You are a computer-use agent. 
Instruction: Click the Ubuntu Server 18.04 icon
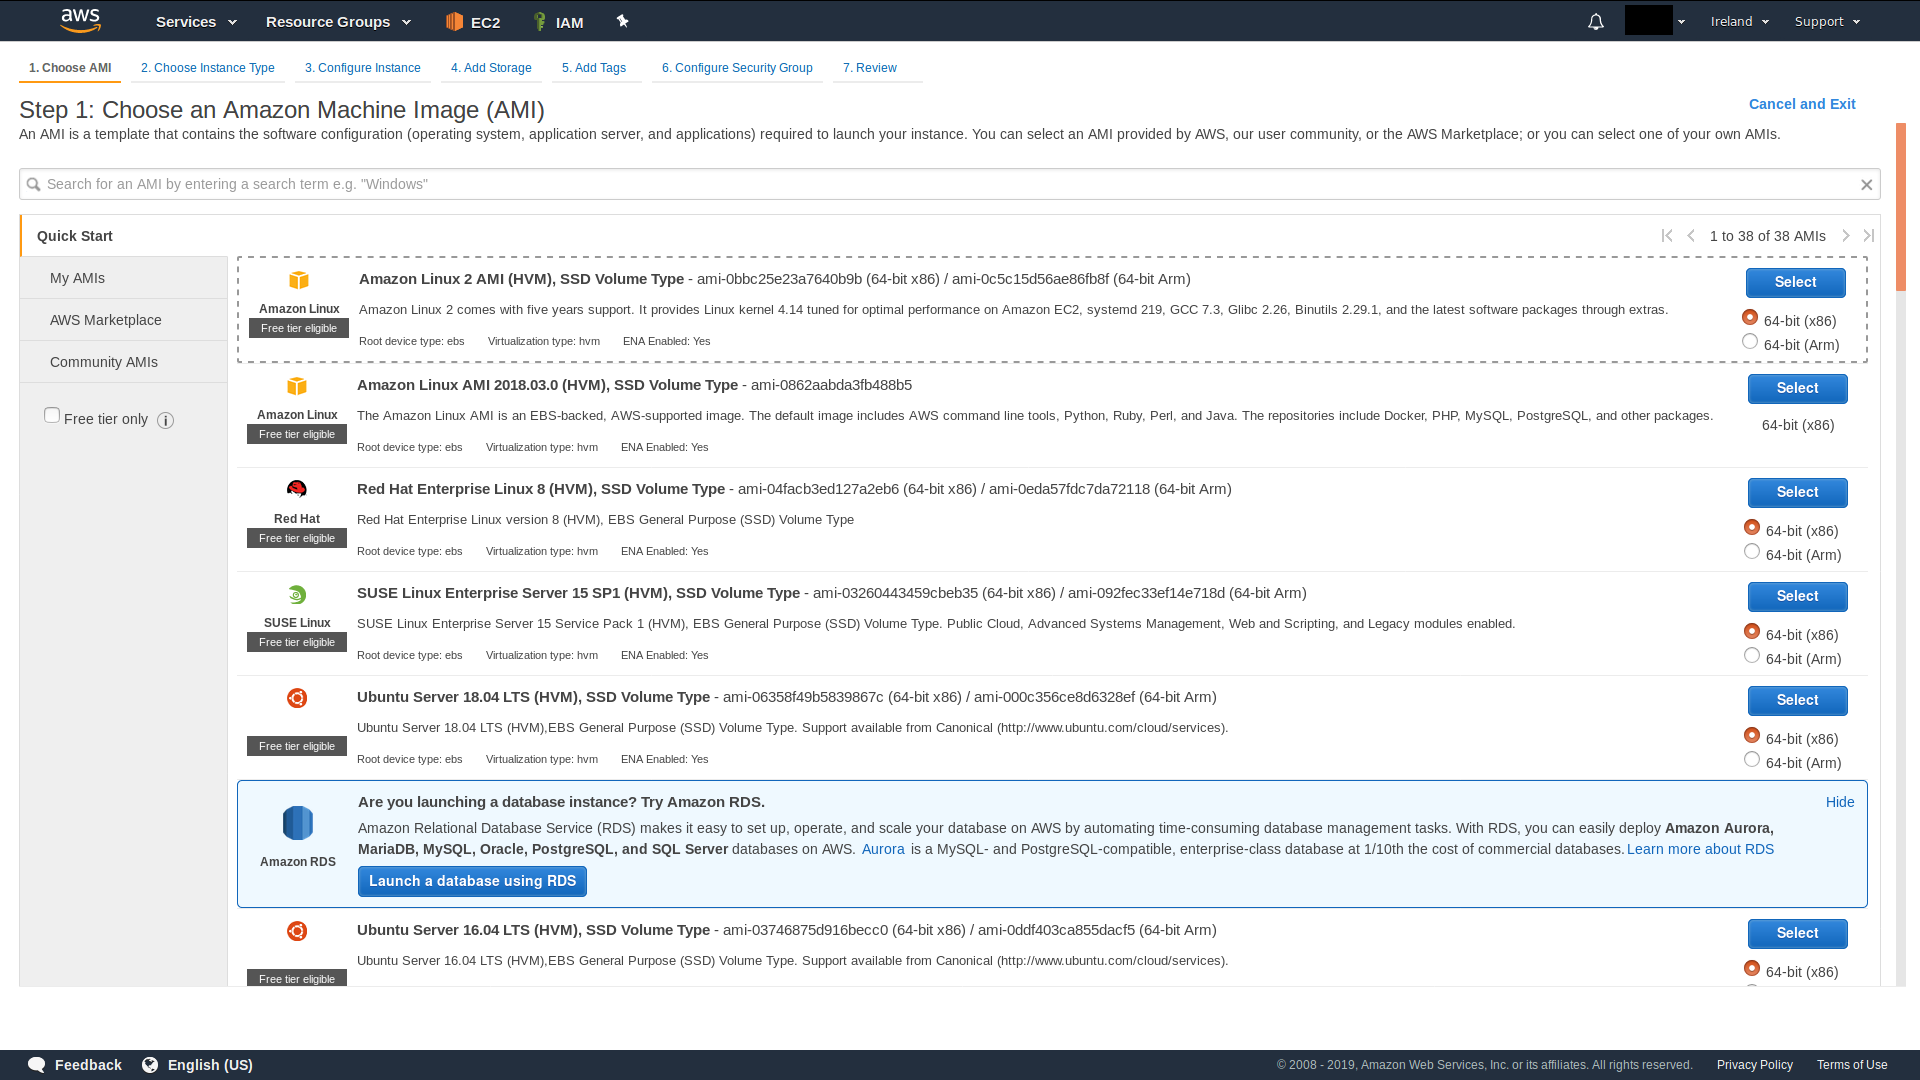pyautogui.click(x=297, y=698)
